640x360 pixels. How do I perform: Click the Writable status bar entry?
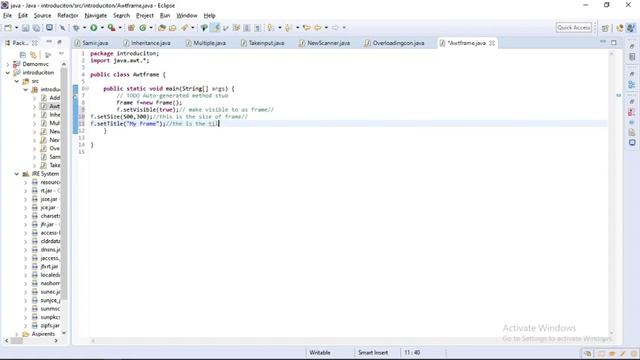pos(320,352)
